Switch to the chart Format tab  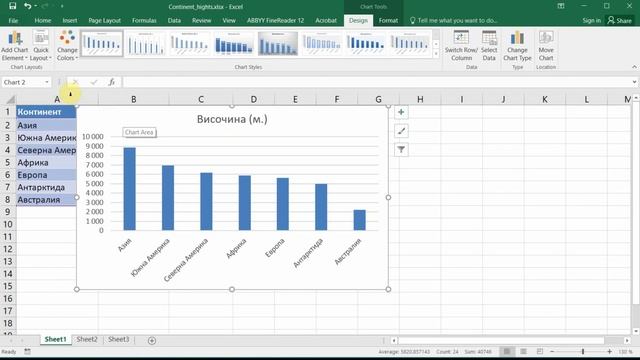point(388,20)
